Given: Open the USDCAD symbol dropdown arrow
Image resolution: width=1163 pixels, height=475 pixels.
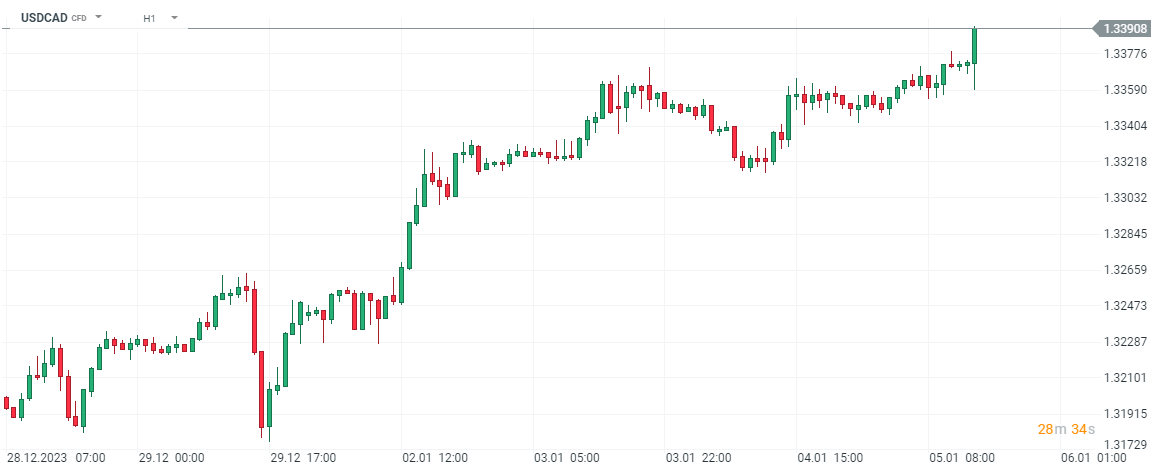Looking at the screenshot, I should point(99,18).
